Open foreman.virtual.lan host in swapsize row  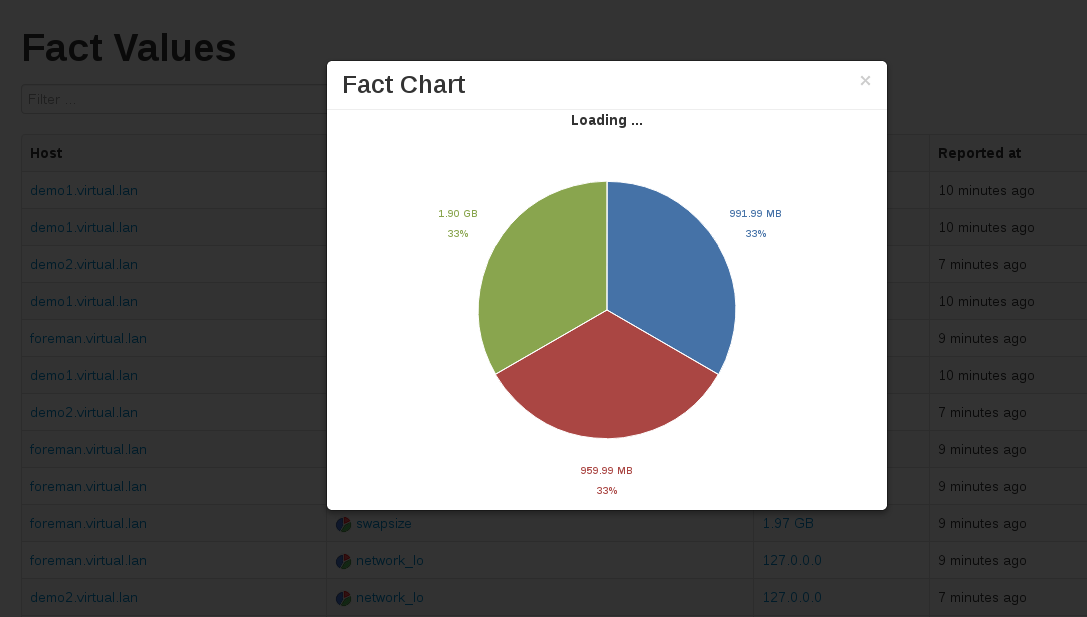88,523
